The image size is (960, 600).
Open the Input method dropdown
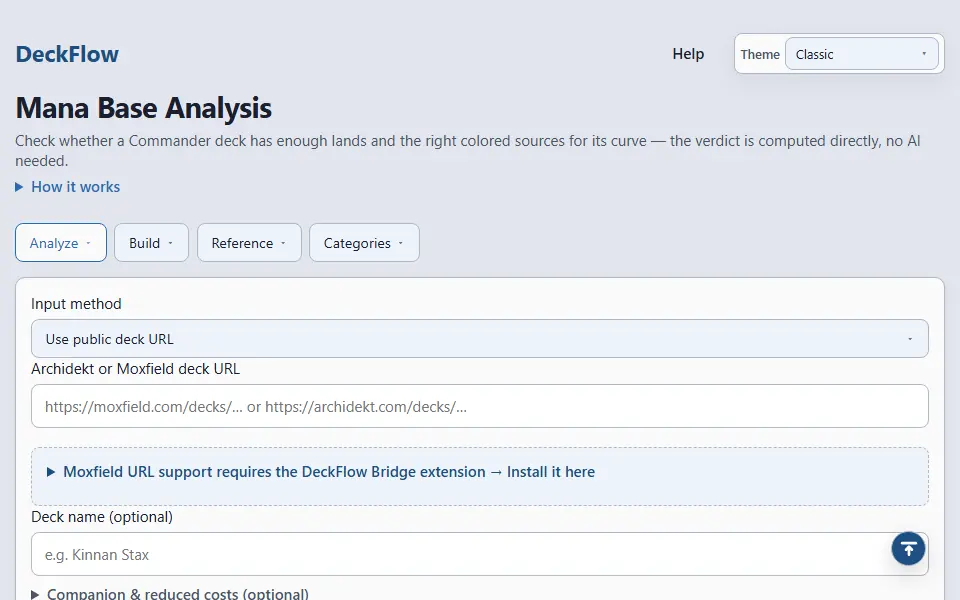tap(479, 339)
